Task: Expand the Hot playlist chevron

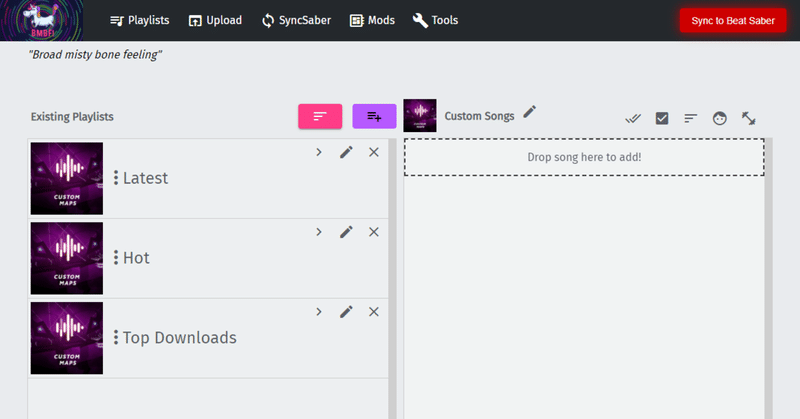Action: pyautogui.click(x=319, y=232)
